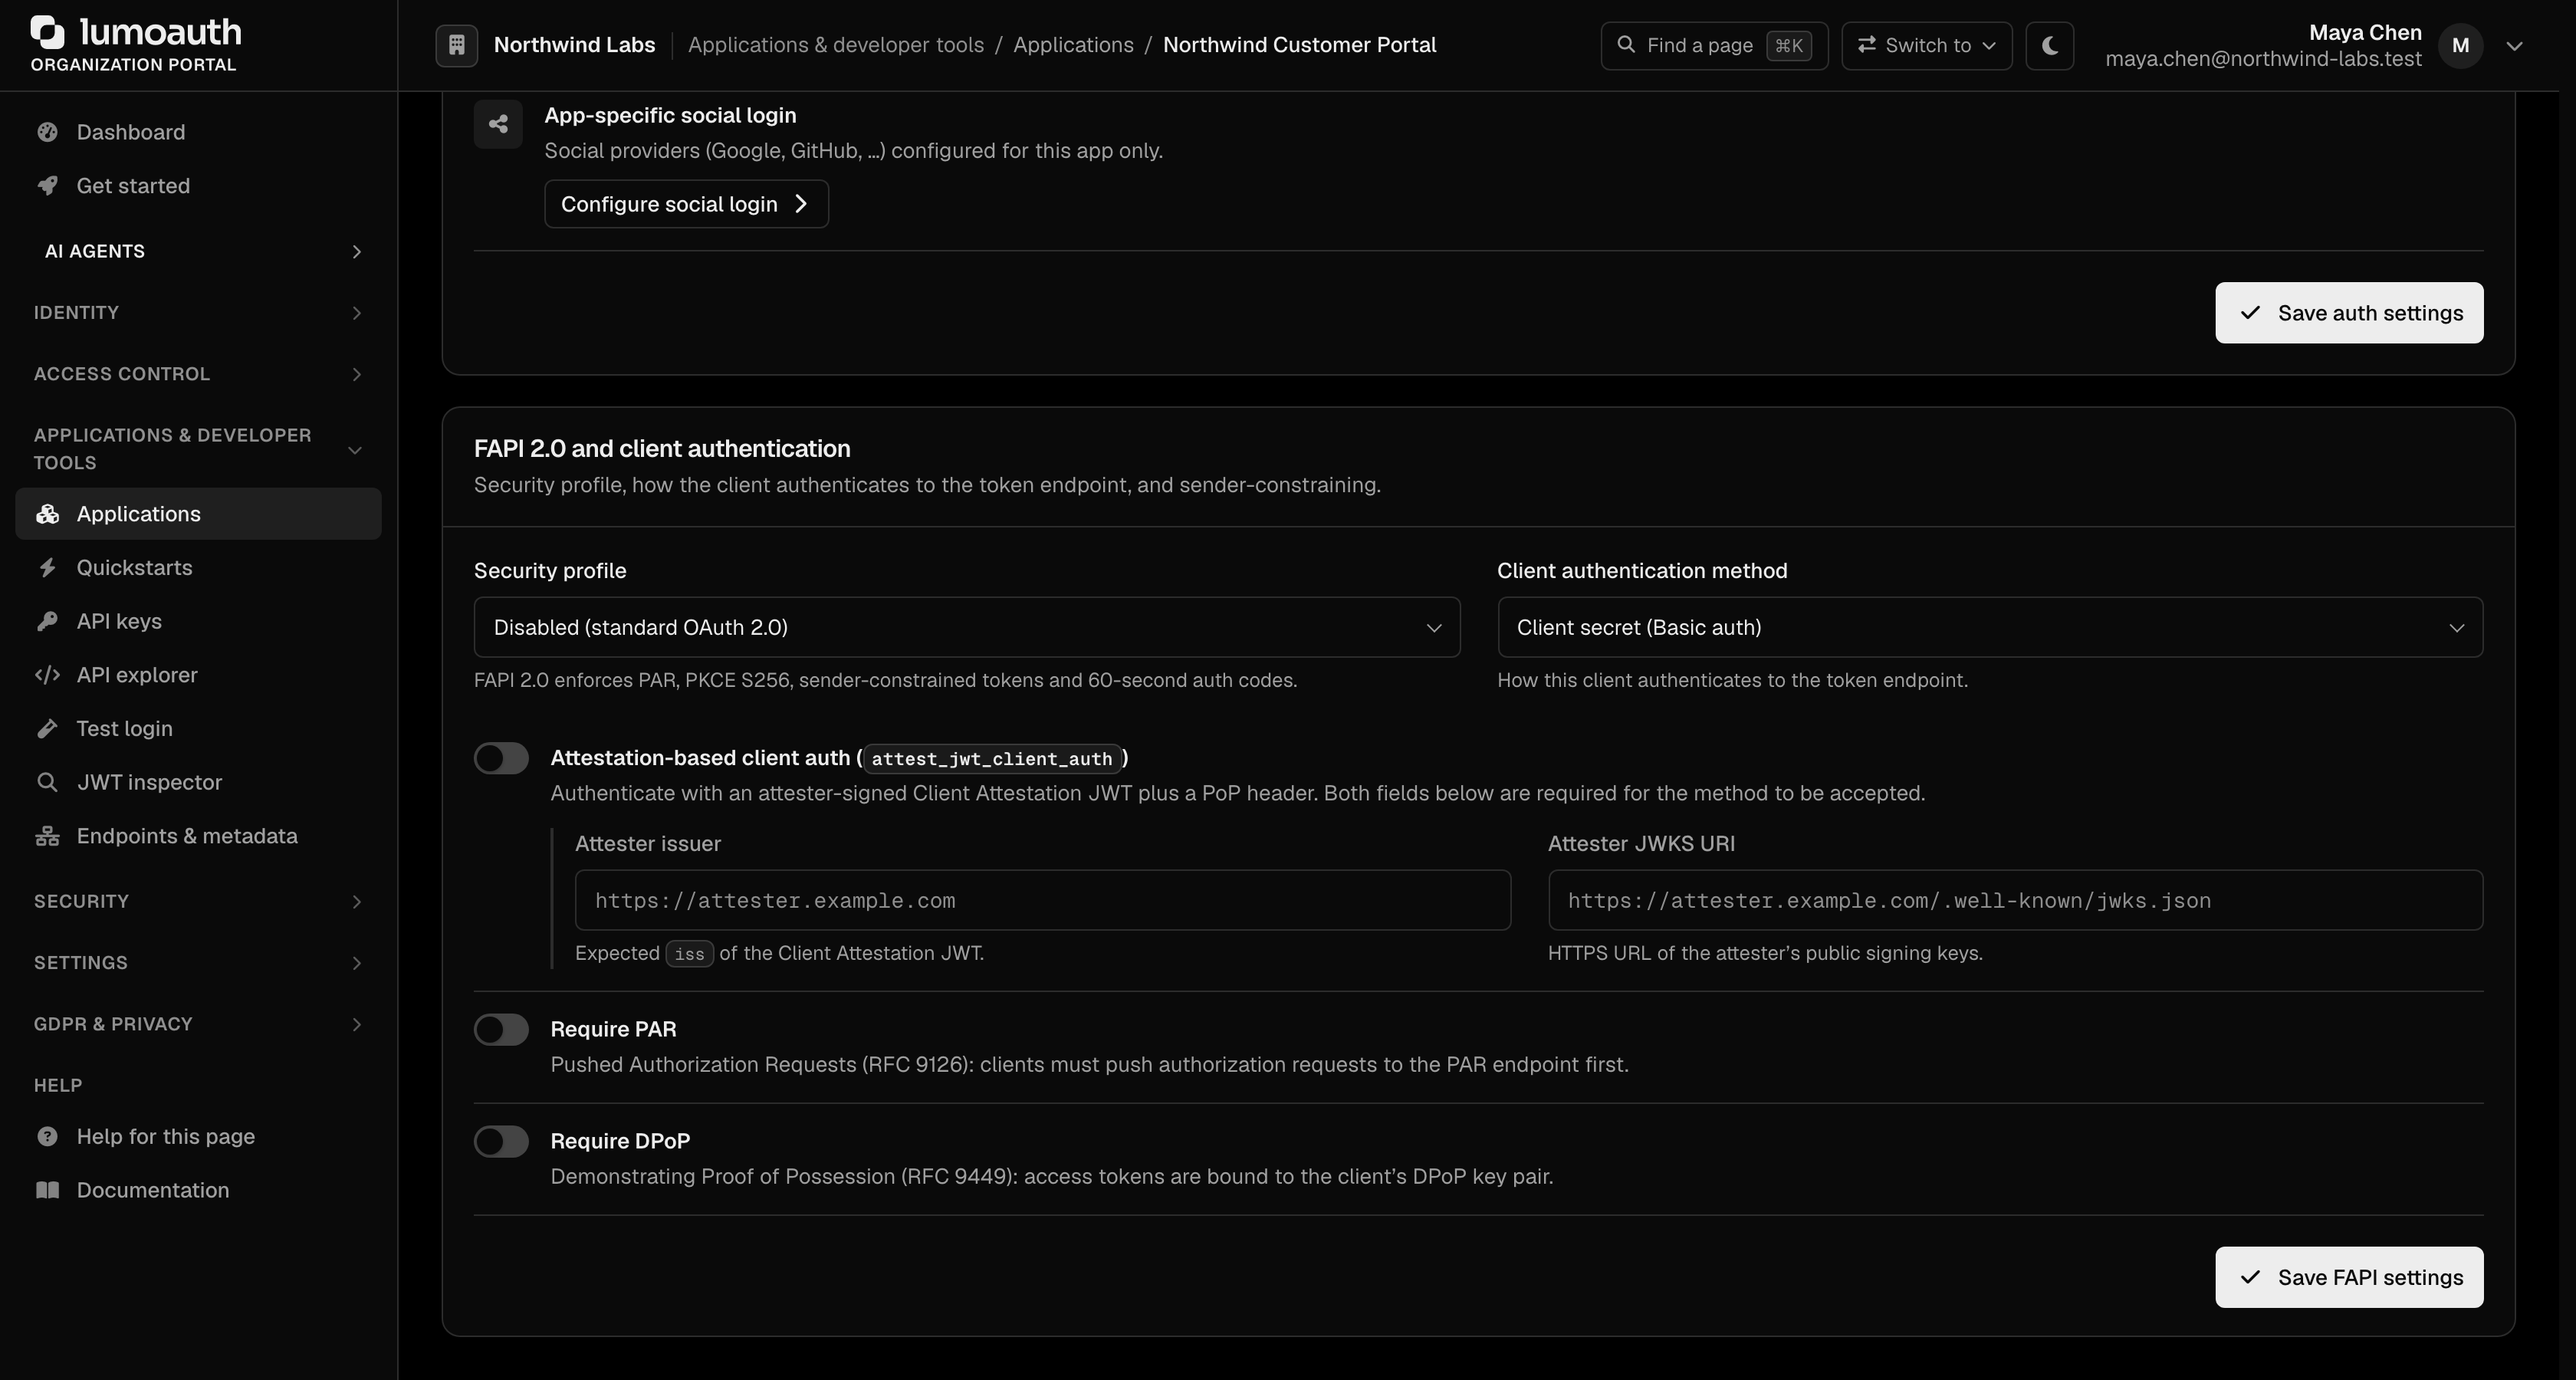
Task: Click the Quickstarts lightning icon
Action: (x=47, y=568)
